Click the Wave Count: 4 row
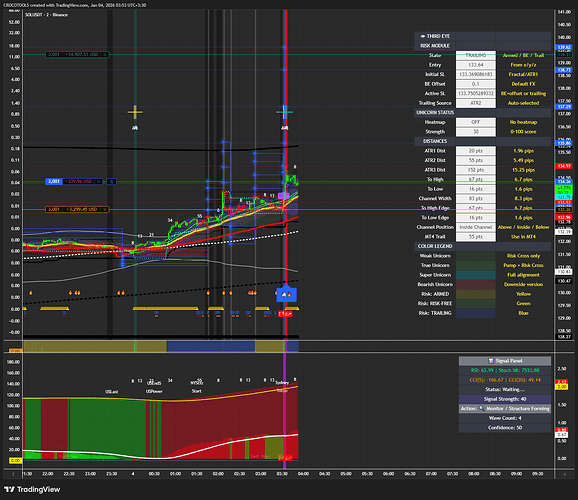Viewport: 578px width, 500px height. coord(505,418)
